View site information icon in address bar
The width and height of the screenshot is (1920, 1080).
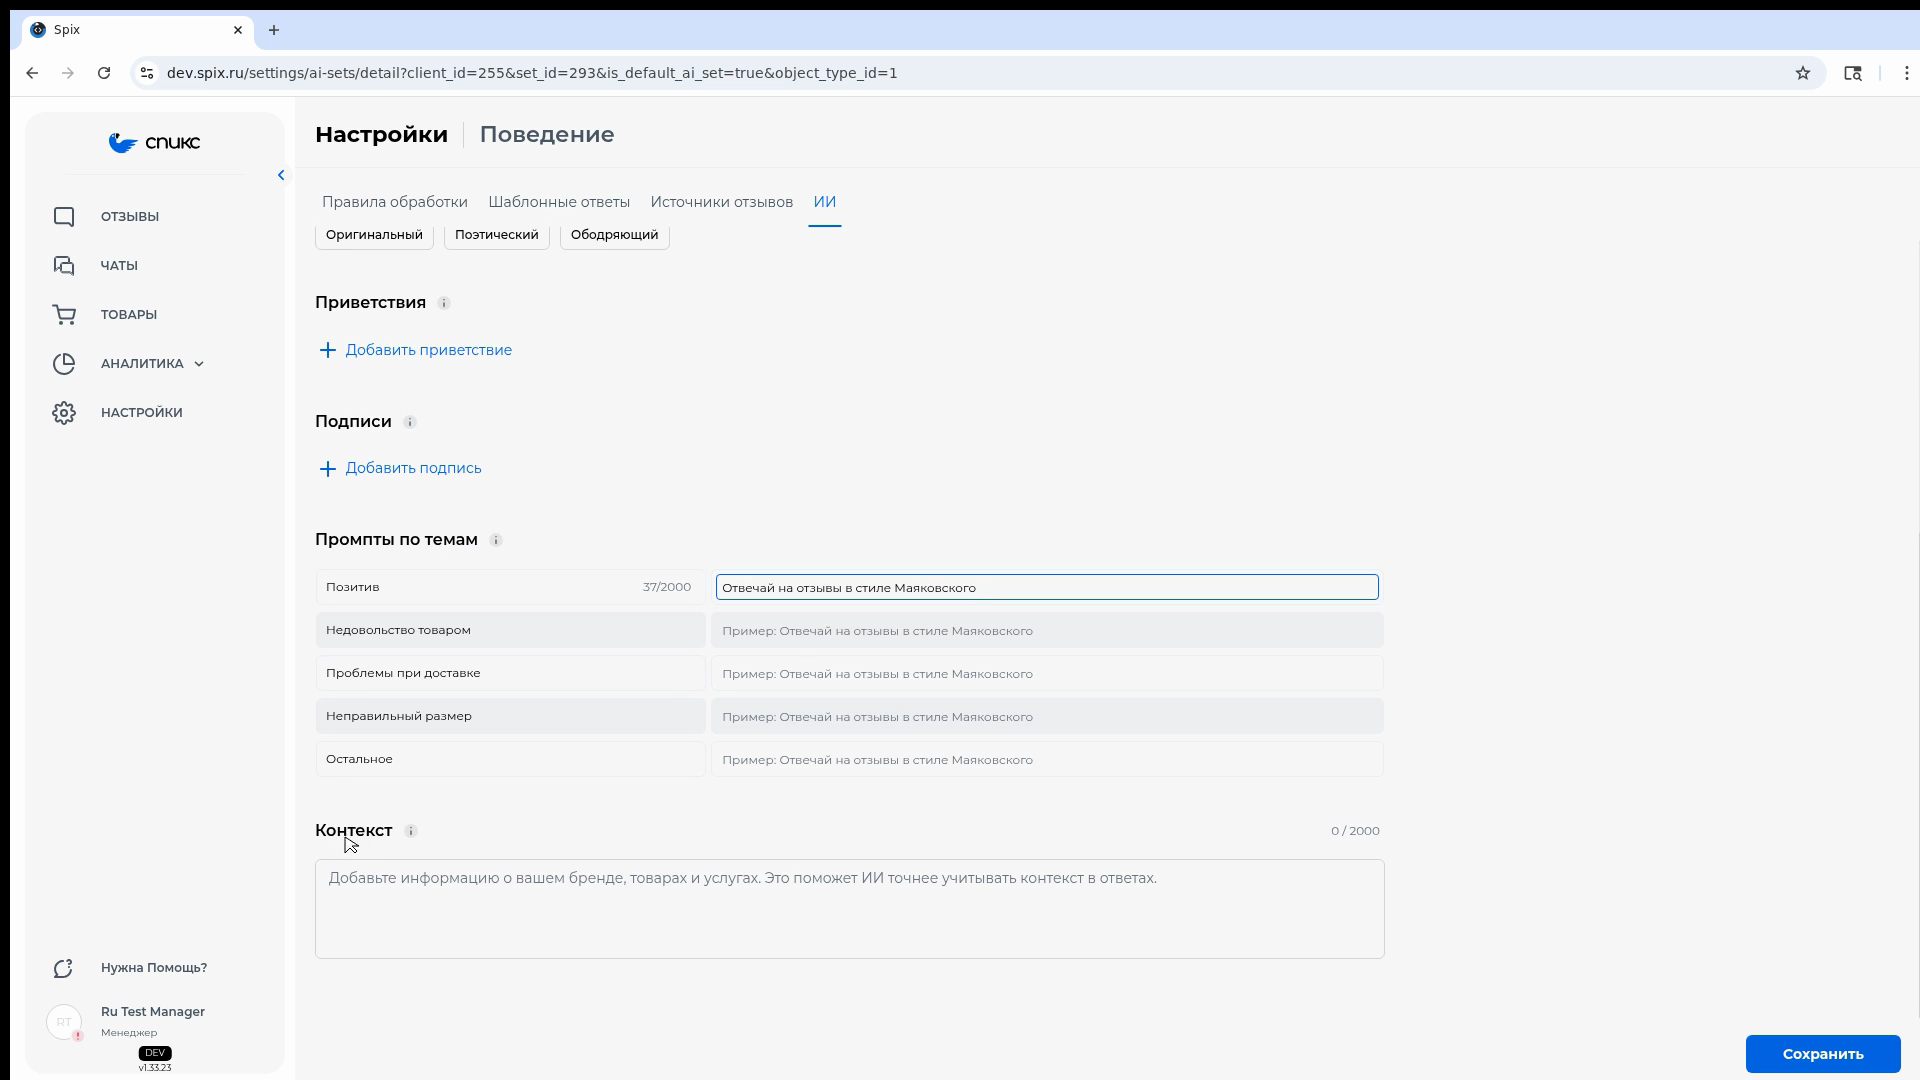(x=147, y=73)
